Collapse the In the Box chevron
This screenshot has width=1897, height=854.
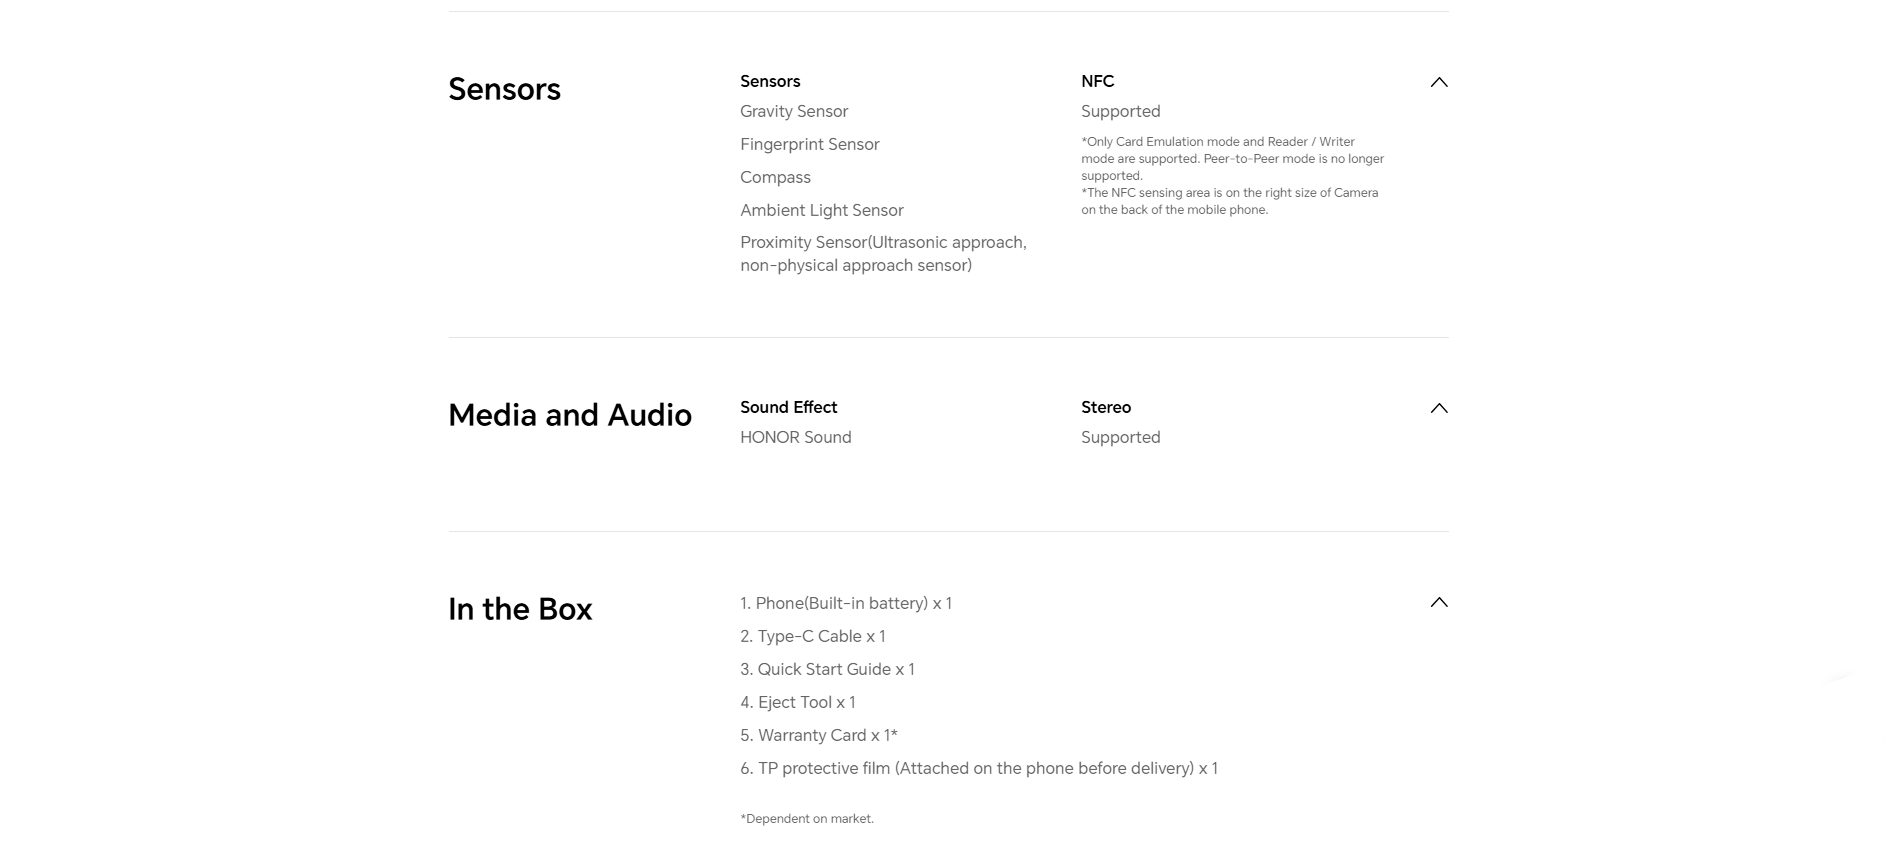click(1439, 602)
